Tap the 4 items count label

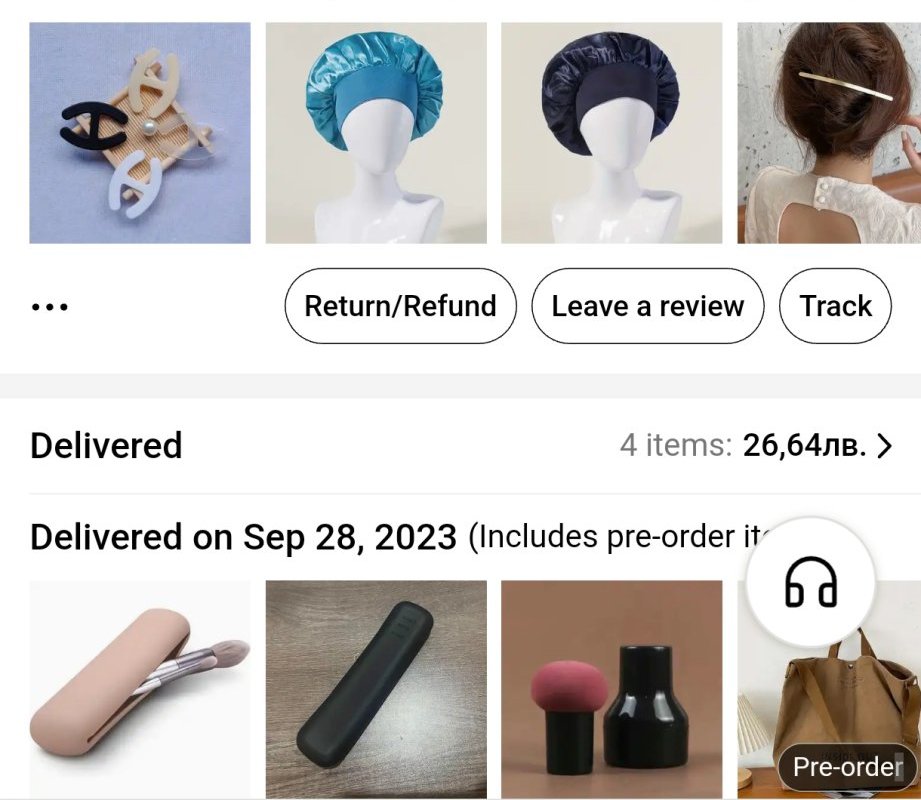click(x=675, y=445)
